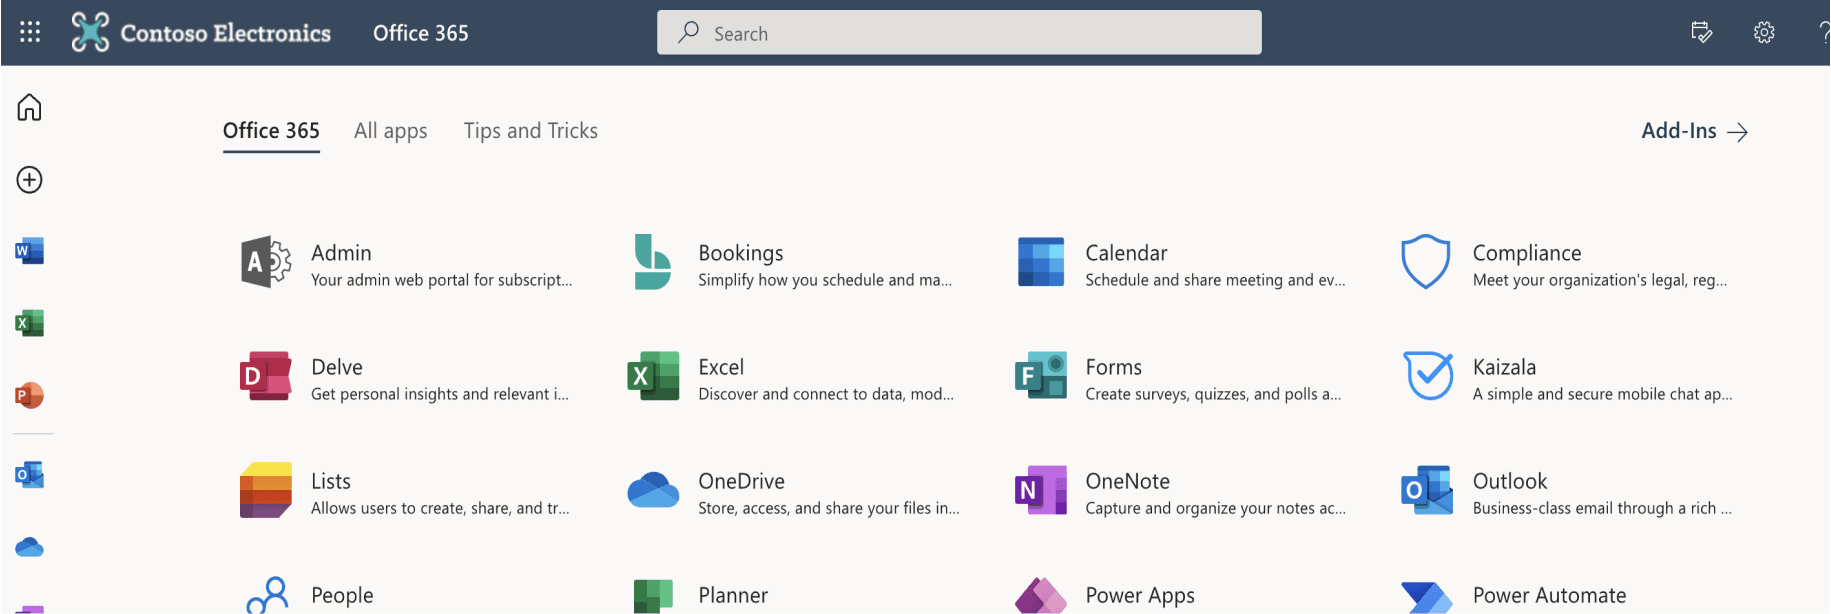This screenshot has width=1831, height=614.
Task: Click the Bookings app icon
Action: 652,262
